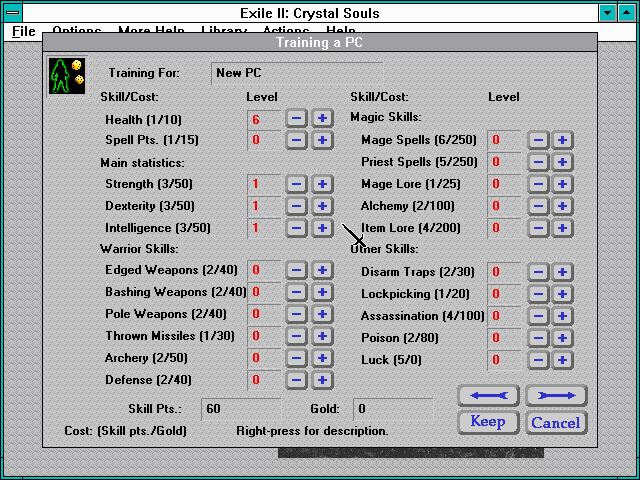Increase Health level with plus button

322,119
